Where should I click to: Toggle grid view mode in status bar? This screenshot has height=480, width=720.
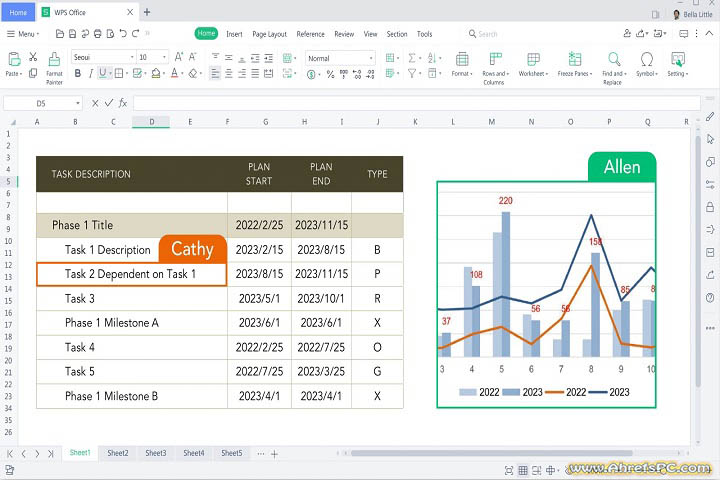pyautogui.click(x=523, y=470)
